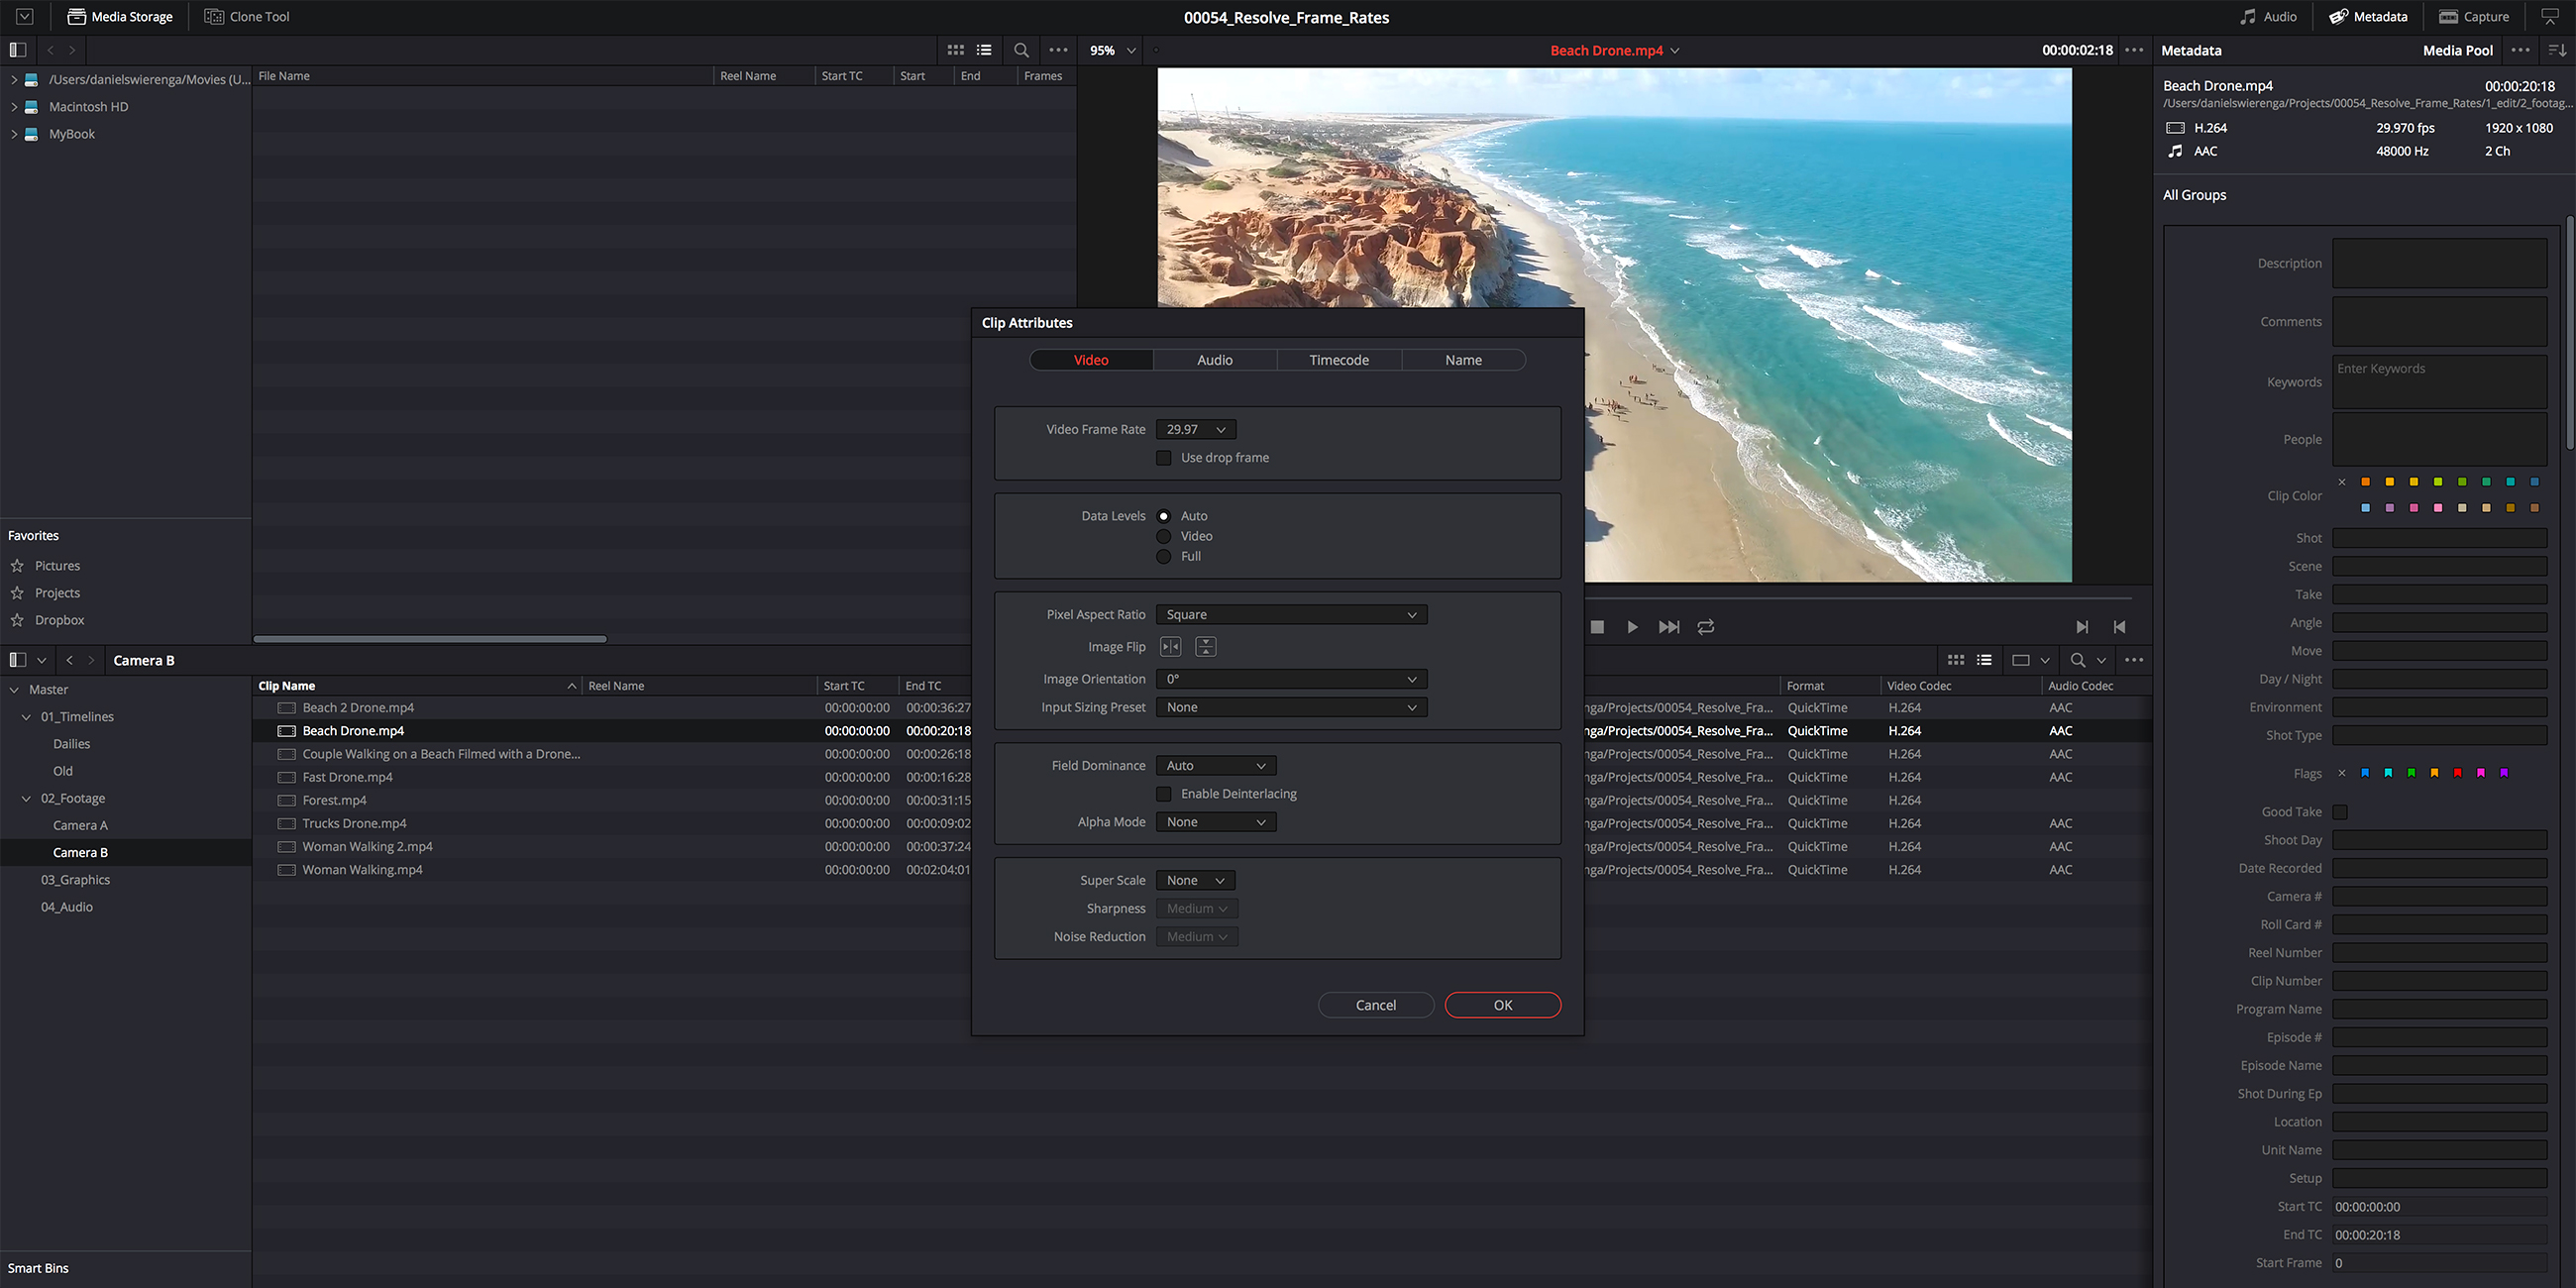Toggle the Media Storage panel
This screenshot has height=1288, width=2576.
coord(119,16)
